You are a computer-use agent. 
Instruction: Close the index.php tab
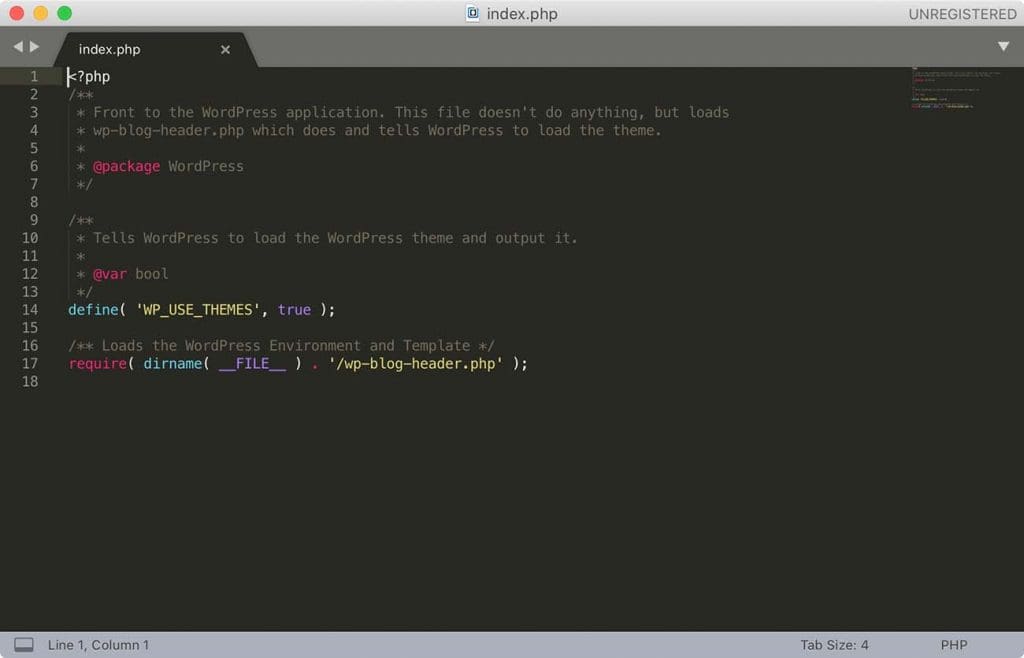(225, 50)
